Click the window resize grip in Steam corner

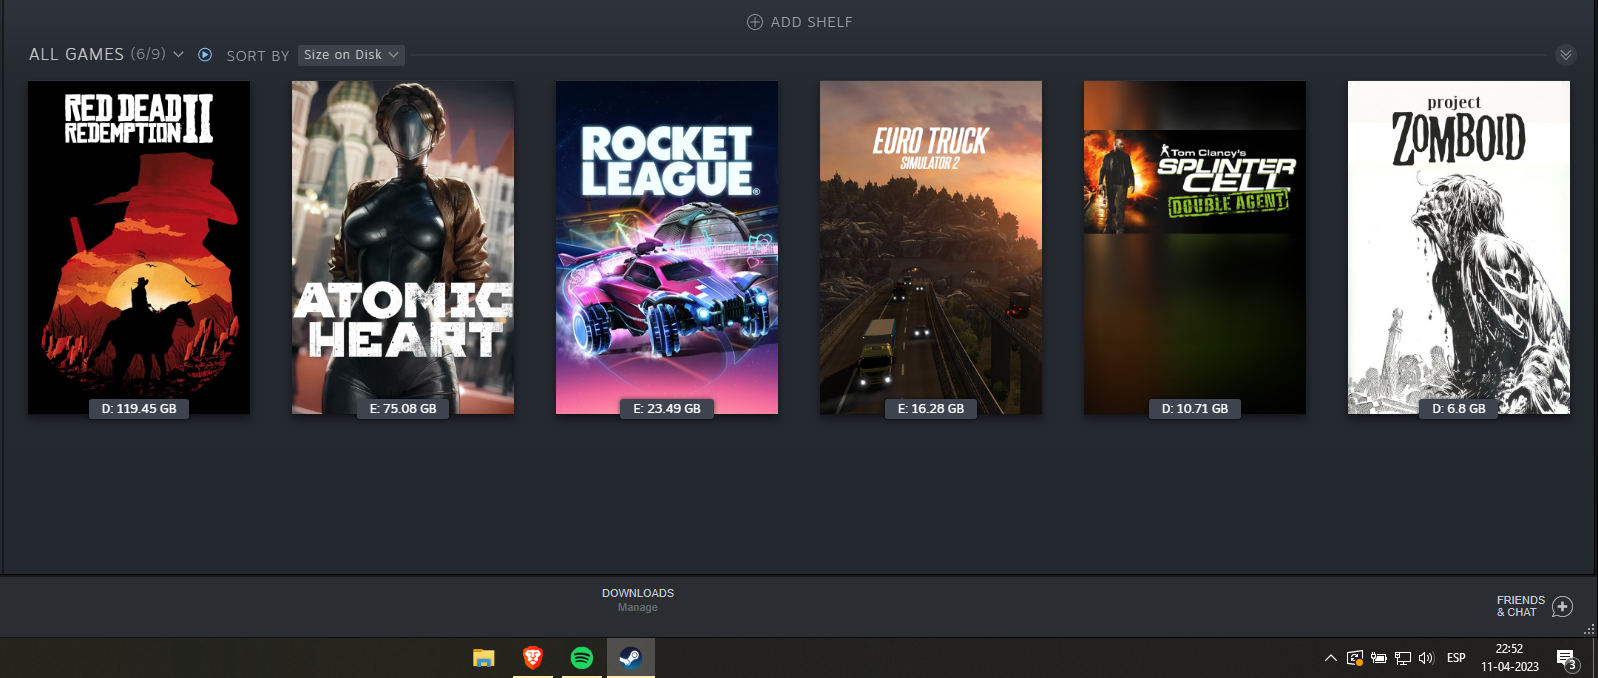click(1589, 629)
